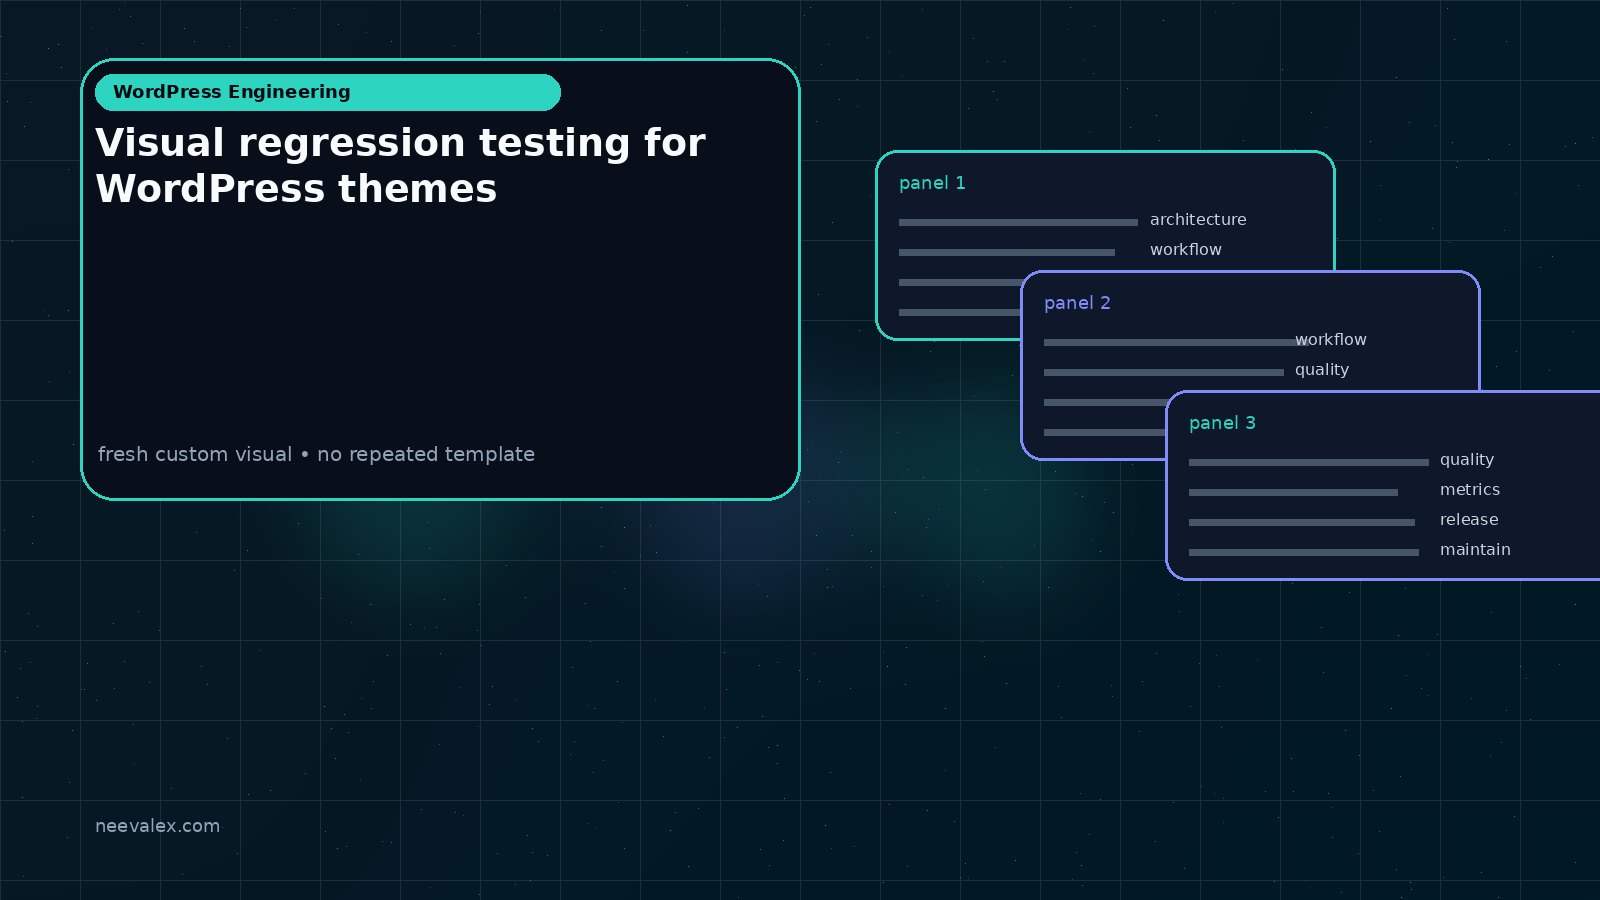Click the WordPress Engineering badge

click(x=328, y=92)
